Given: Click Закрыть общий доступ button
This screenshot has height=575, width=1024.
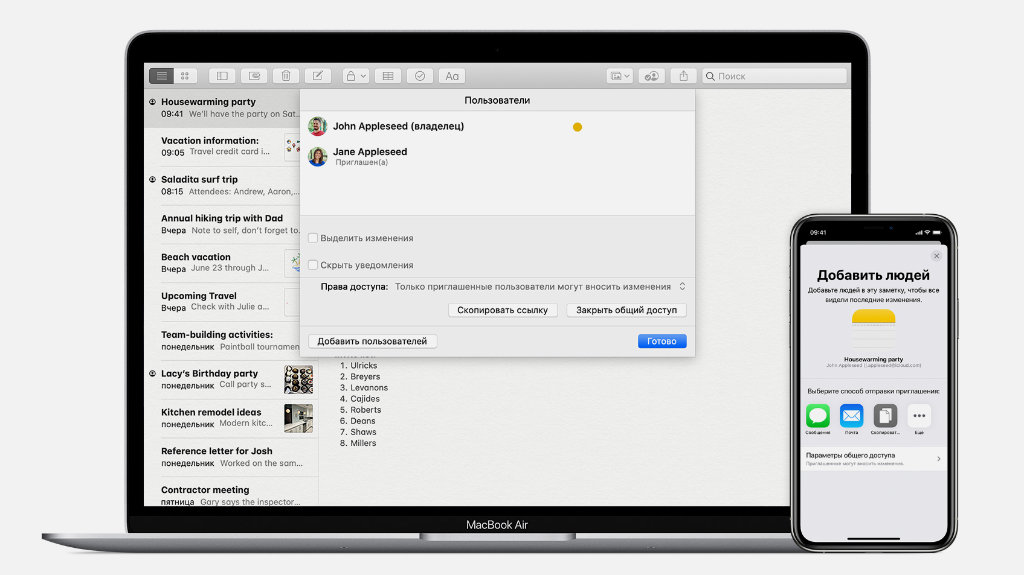Looking at the screenshot, I should click(626, 310).
